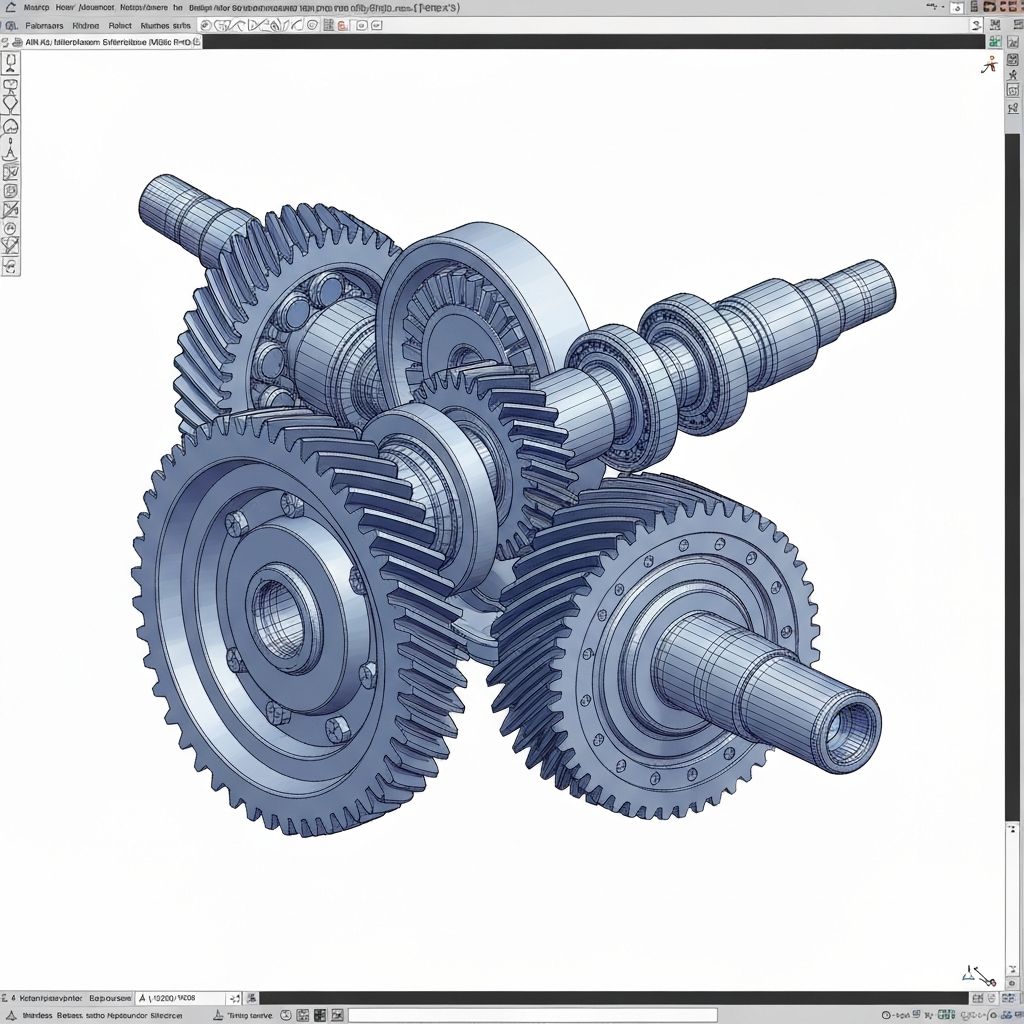
Task: Click the top icon in left vertical toolbar
Action: [10, 64]
